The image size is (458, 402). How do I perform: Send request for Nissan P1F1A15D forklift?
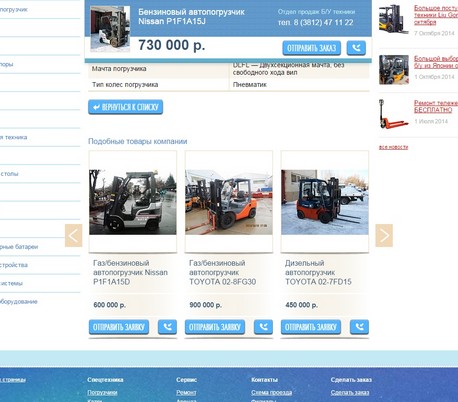[119, 327]
